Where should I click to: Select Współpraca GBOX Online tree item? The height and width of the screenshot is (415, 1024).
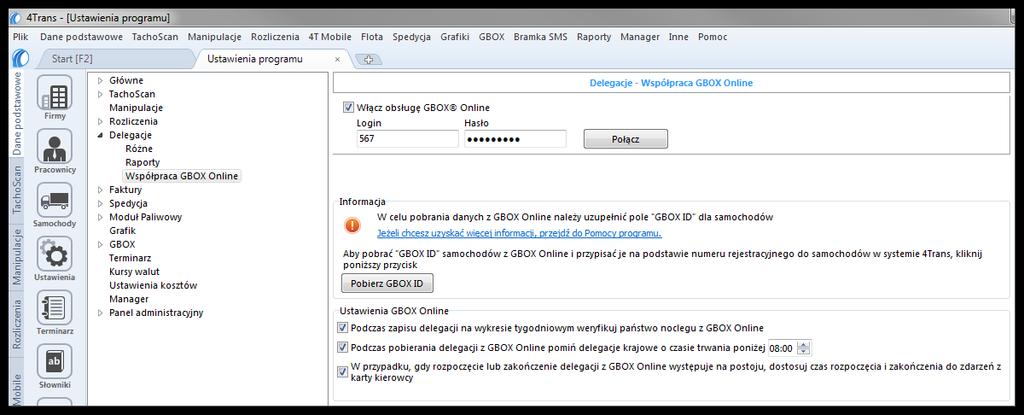[182, 176]
